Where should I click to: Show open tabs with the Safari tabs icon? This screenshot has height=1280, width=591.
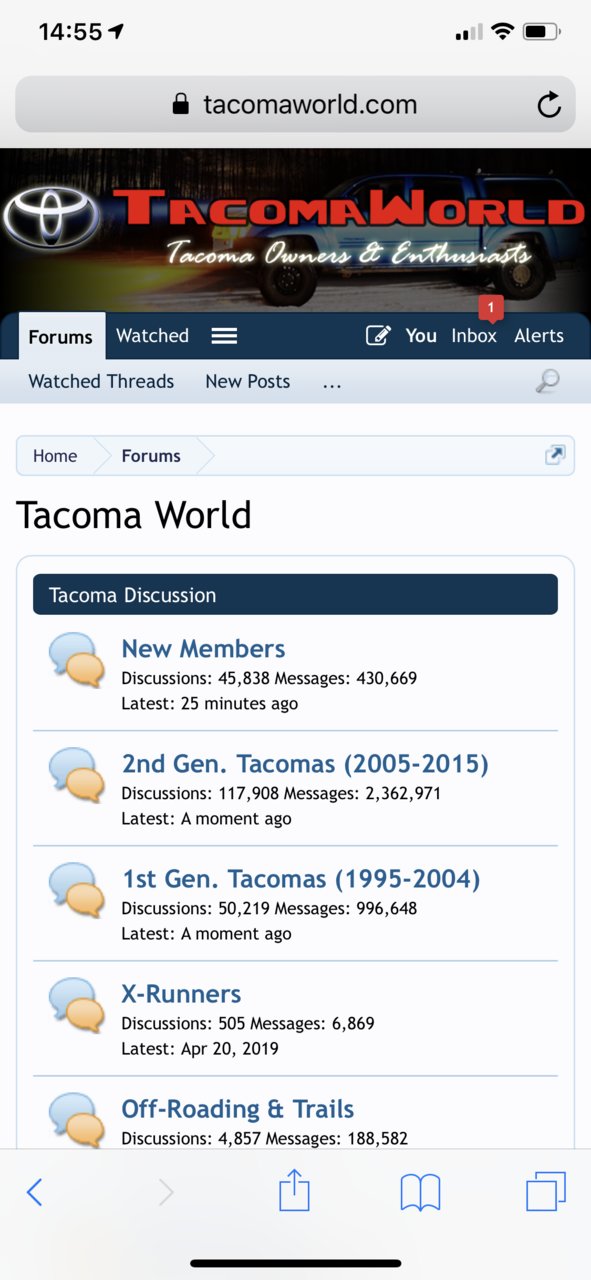pyautogui.click(x=546, y=1192)
